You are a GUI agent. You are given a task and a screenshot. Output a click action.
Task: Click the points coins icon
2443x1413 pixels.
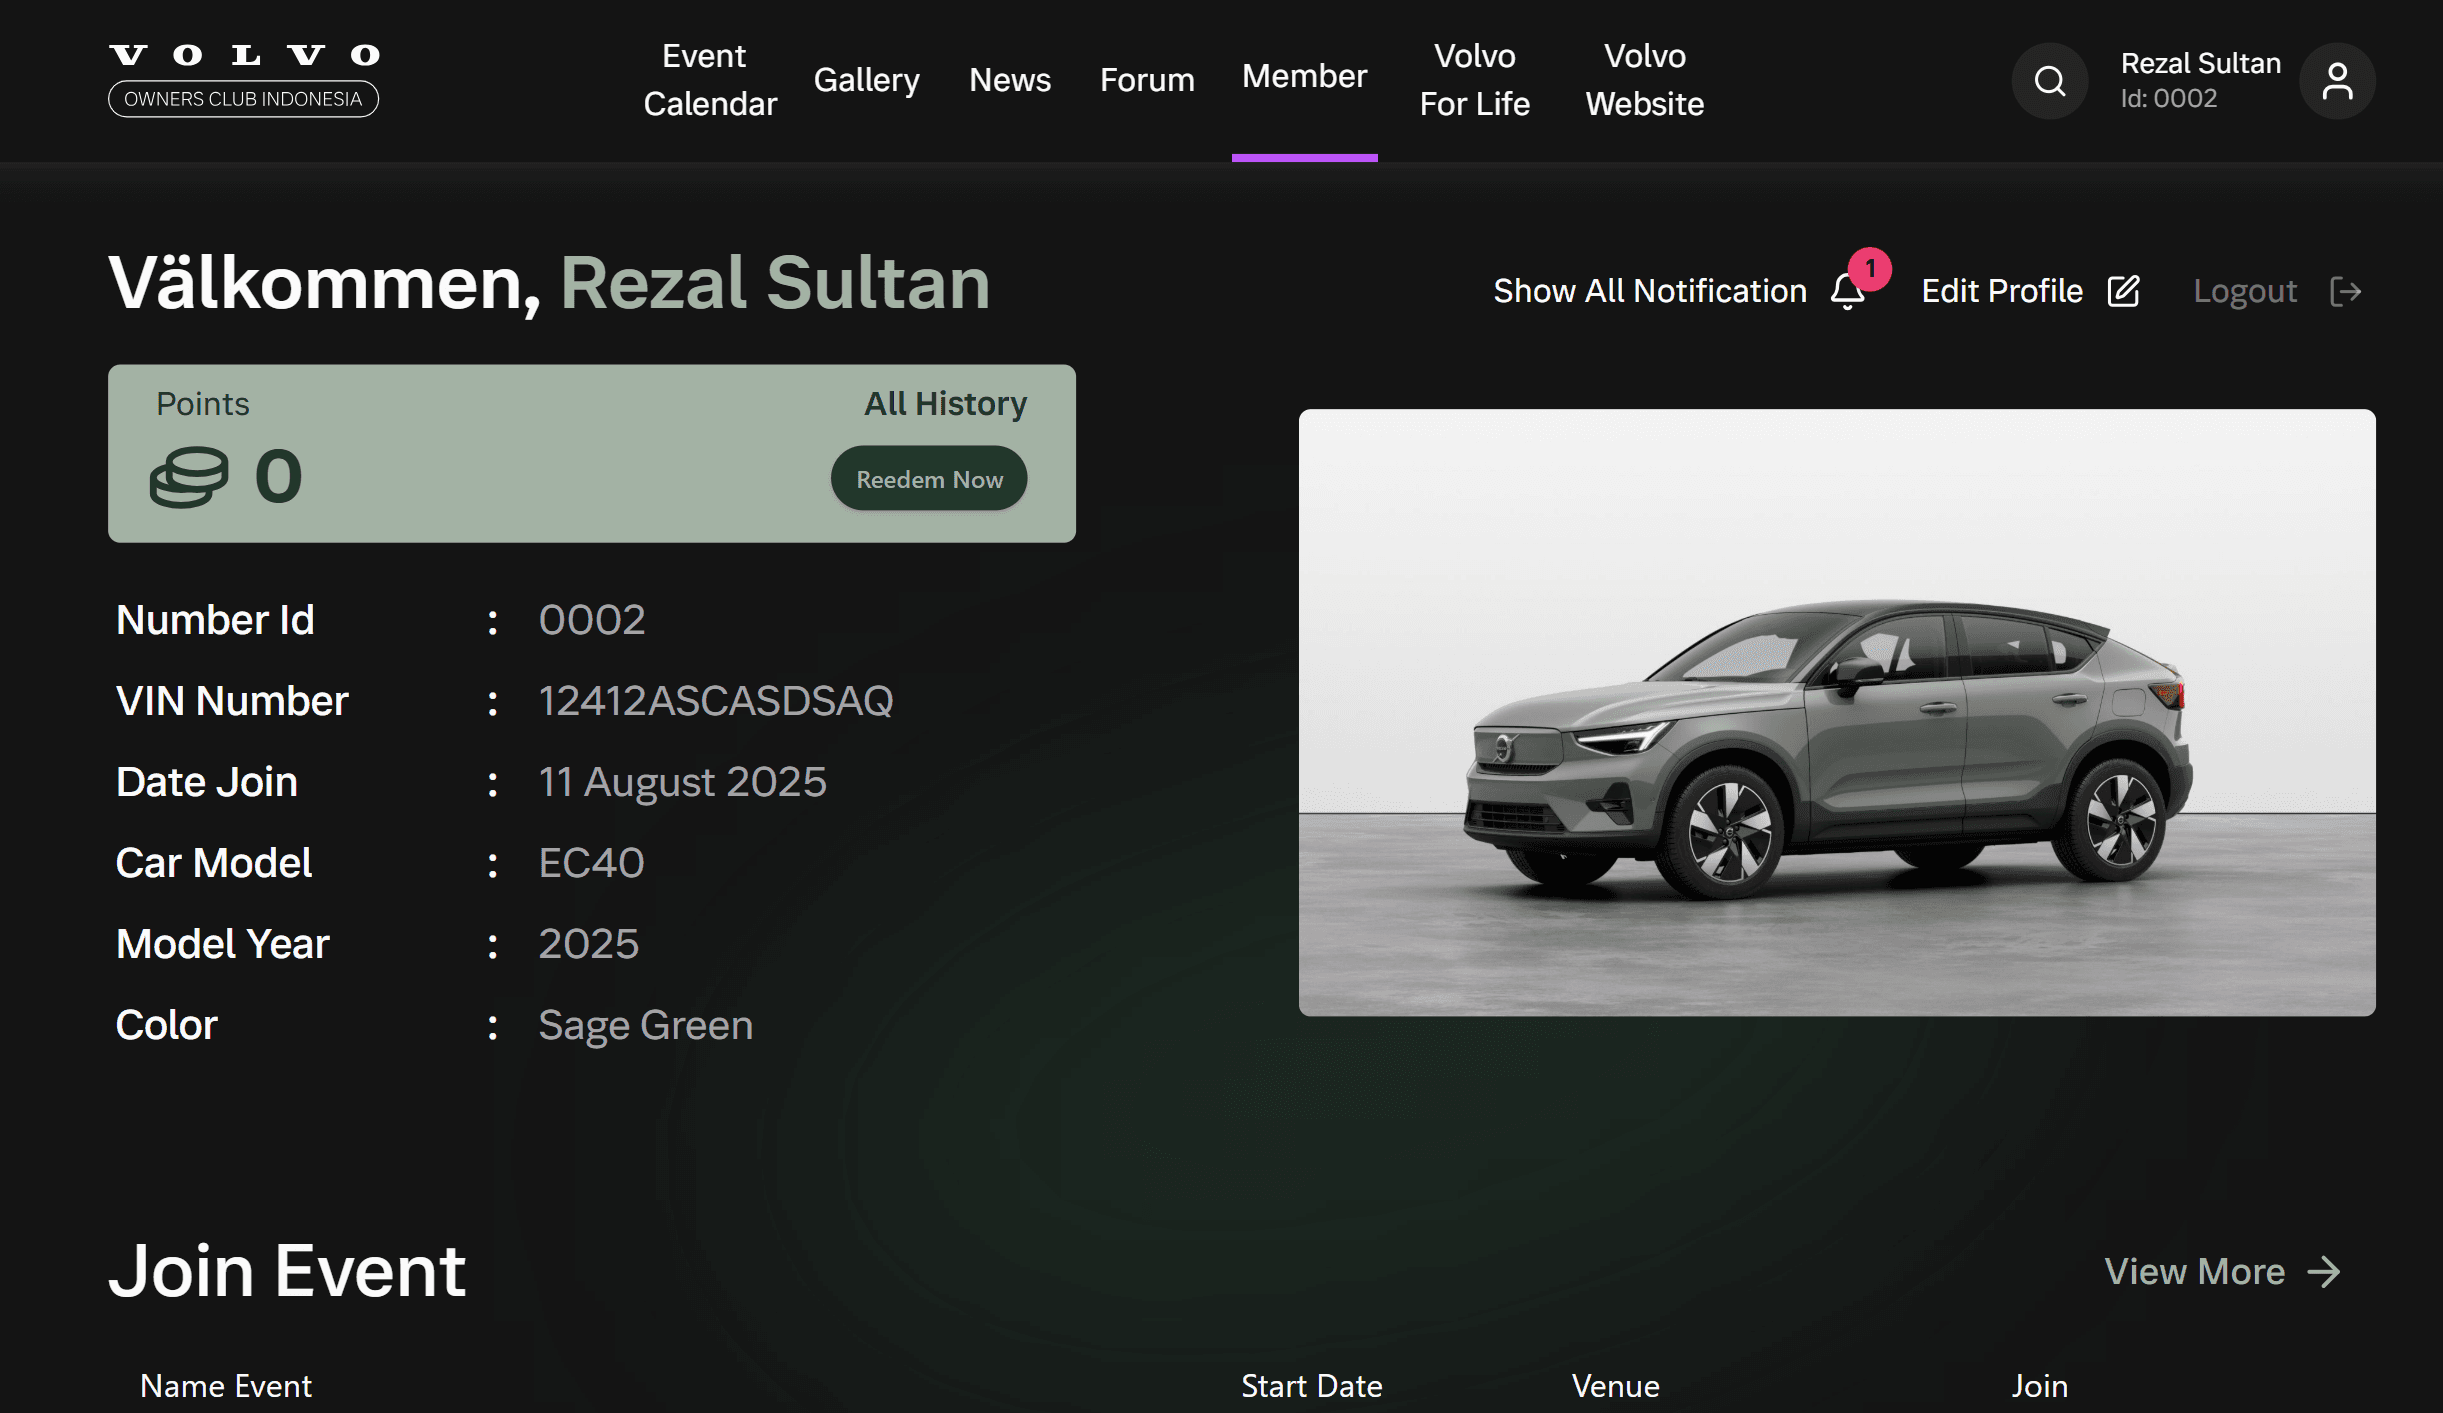(x=189, y=477)
